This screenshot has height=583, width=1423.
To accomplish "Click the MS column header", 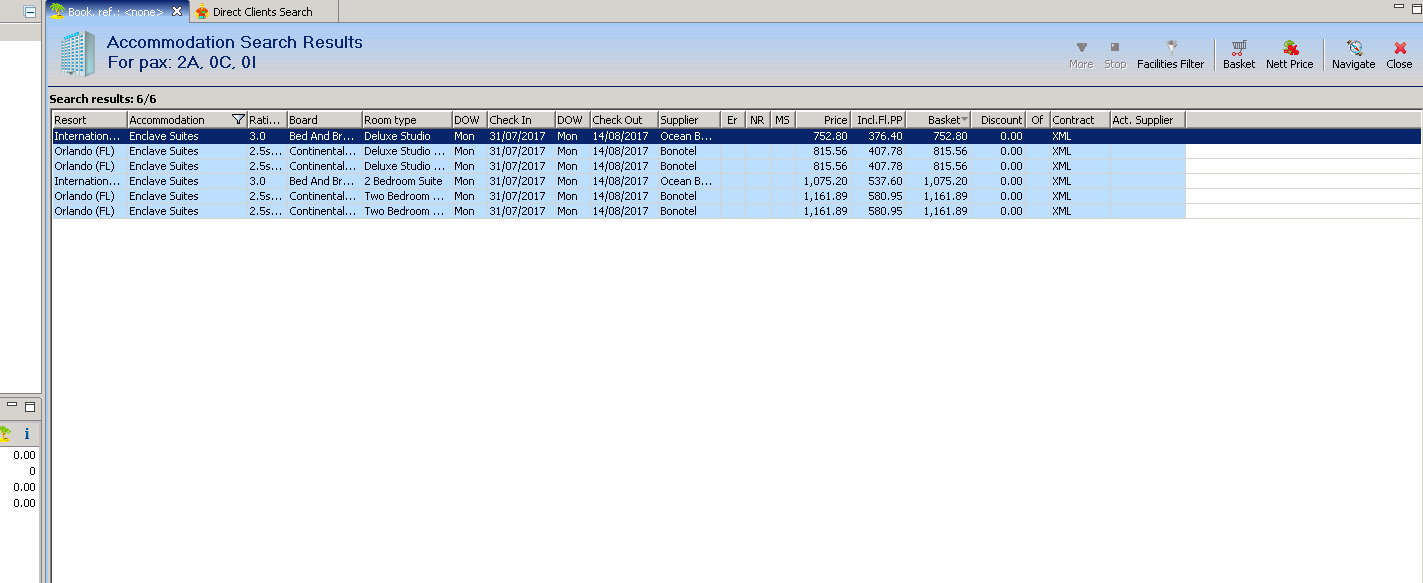I will pos(783,120).
